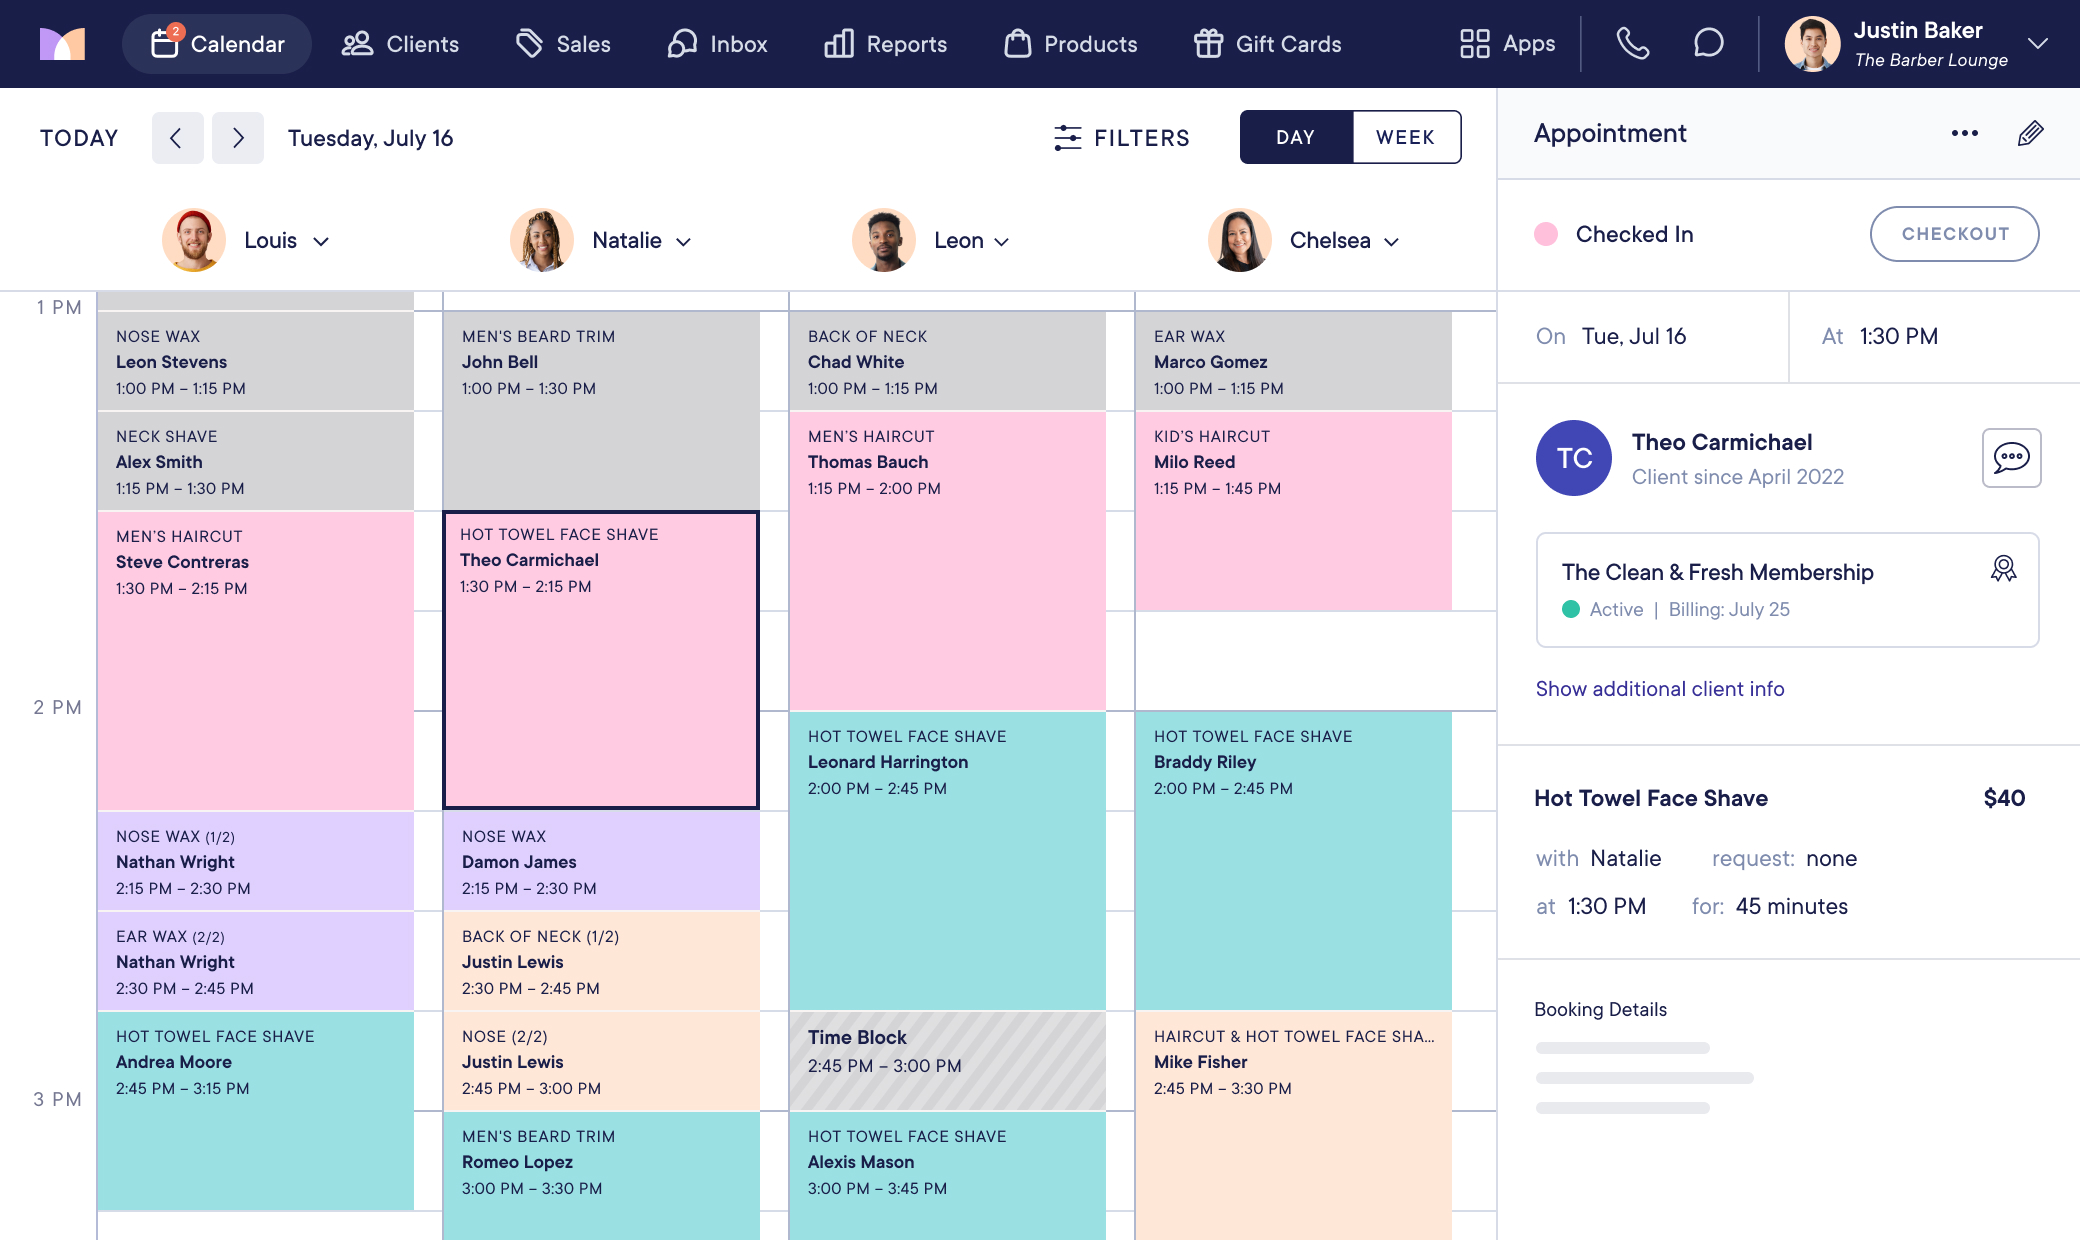
Task: Open the Apps grid icon
Action: coord(1474,44)
